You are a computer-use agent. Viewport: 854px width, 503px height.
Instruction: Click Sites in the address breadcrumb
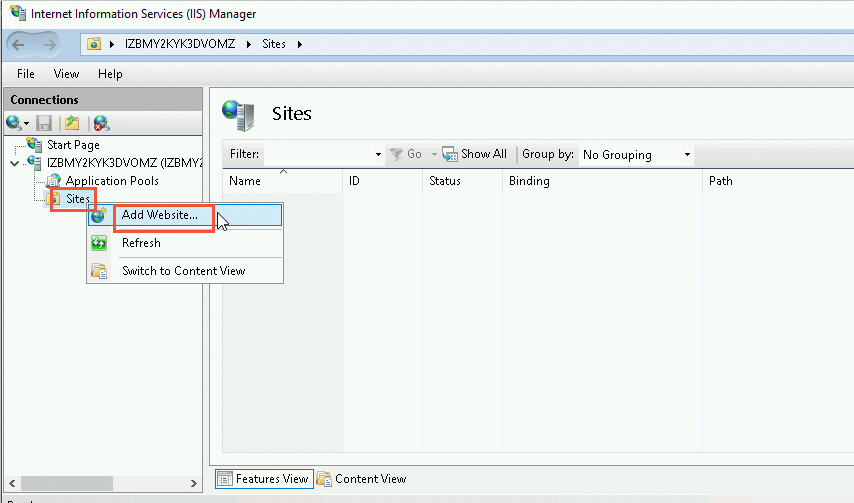274,44
